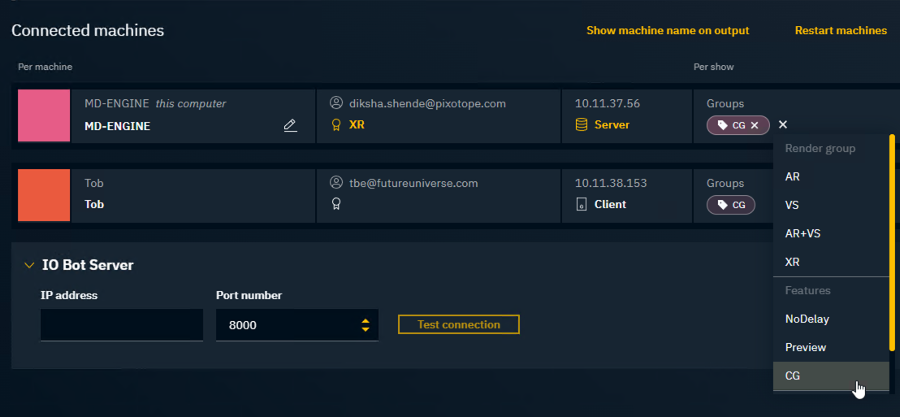
Task: Select AR render group from dropdown
Action: (792, 176)
